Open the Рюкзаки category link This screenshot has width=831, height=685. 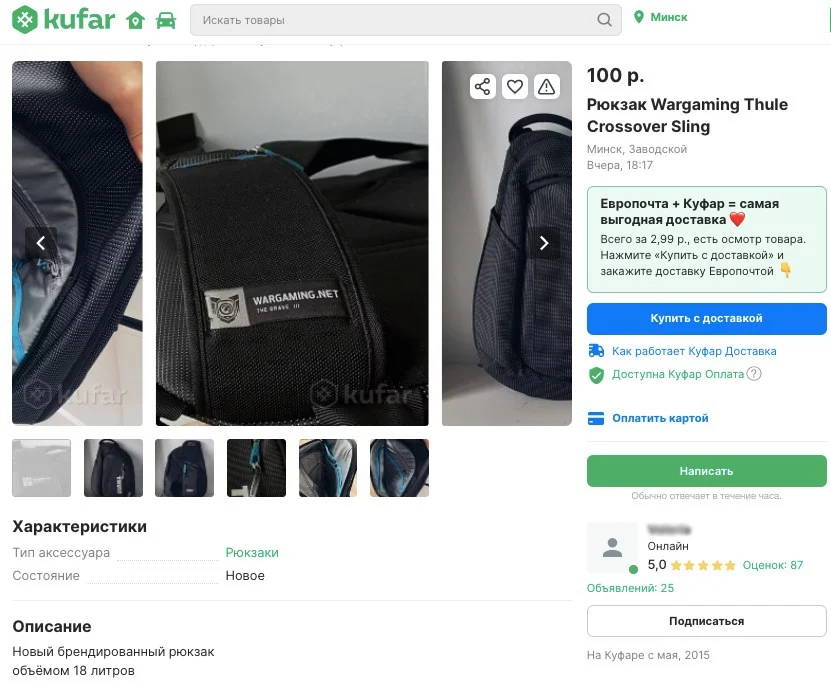pyautogui.click(x=252, y=553)
